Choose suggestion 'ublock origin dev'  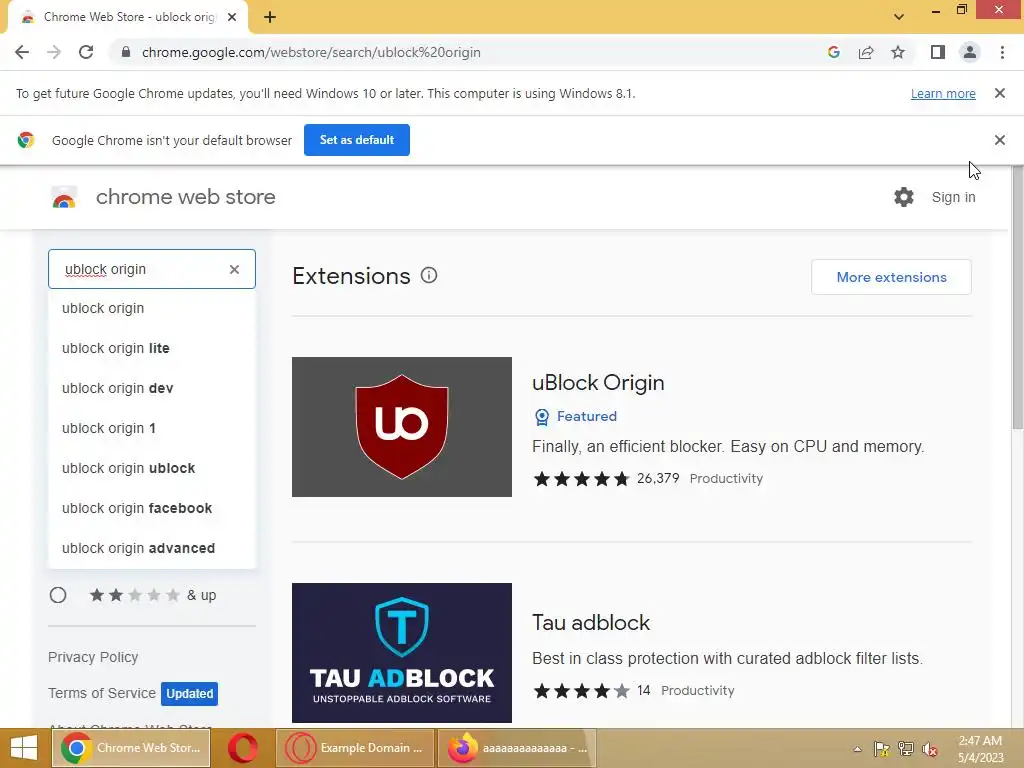(x=152, y=388)
